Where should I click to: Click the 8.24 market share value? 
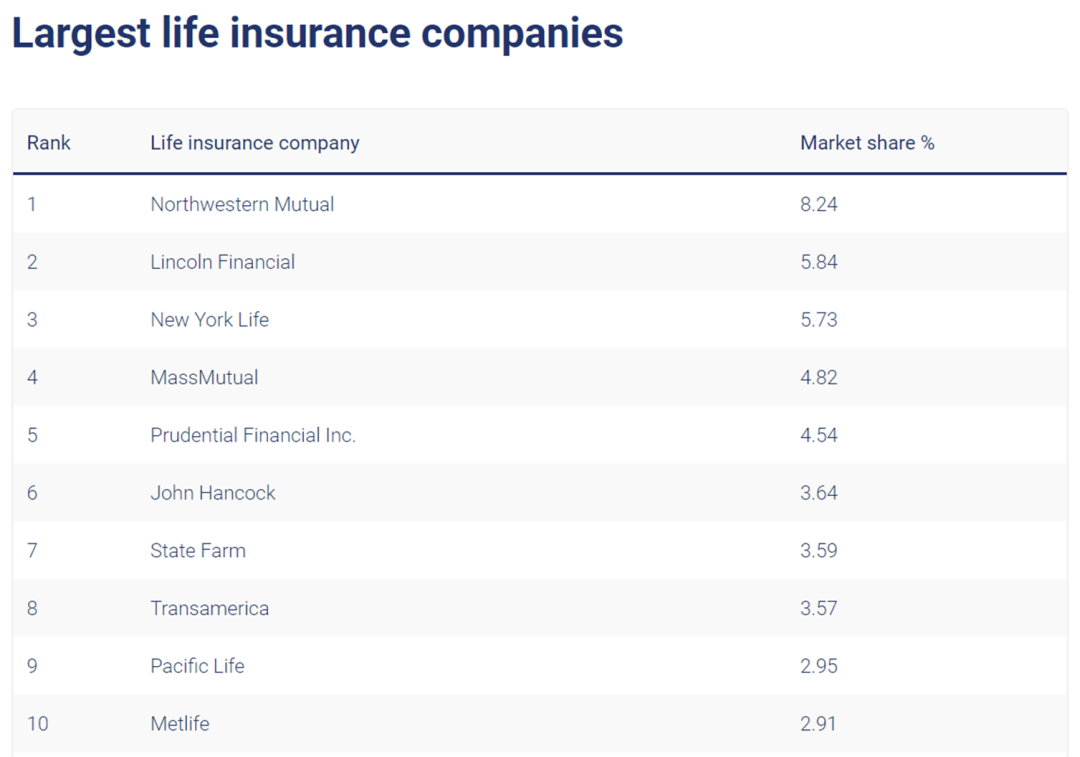(819, 204)
